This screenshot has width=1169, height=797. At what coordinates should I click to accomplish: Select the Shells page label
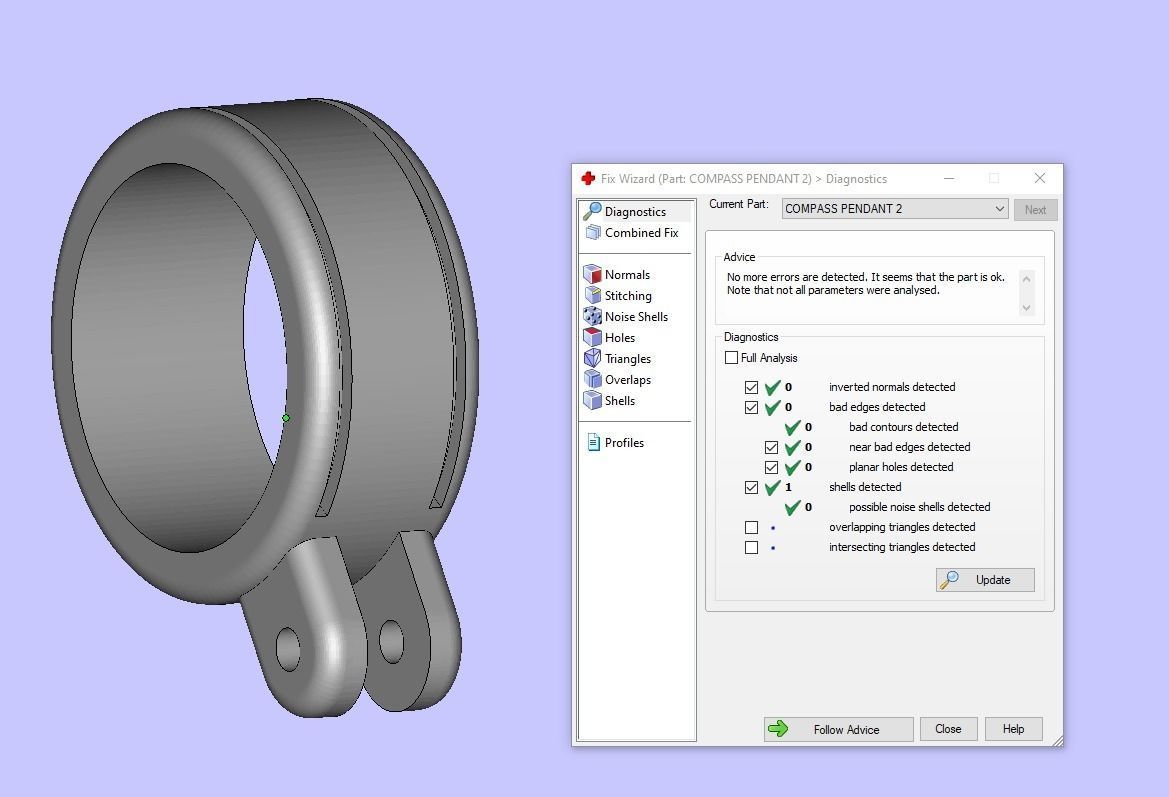tap(620, 400)
